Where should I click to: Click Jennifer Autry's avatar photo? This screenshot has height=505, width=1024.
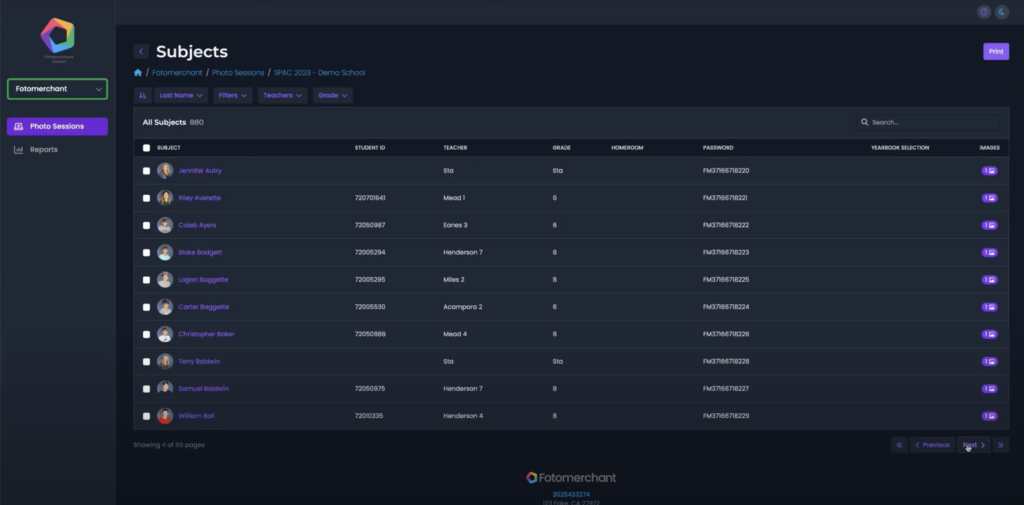[165, 171]
